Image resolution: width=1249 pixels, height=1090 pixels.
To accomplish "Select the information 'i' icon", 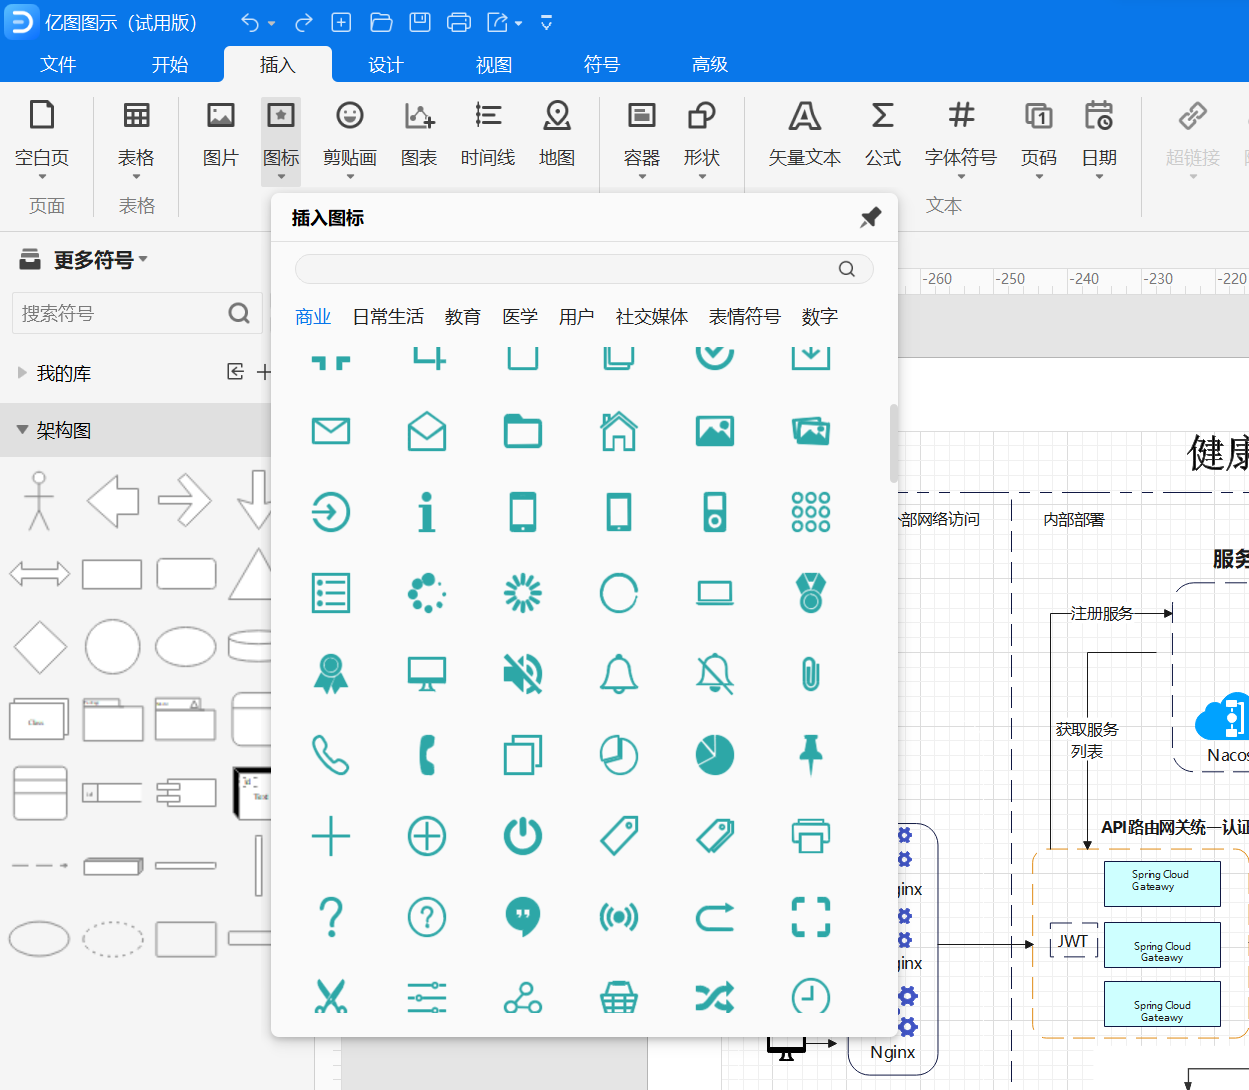I will [x=427, y=512].
